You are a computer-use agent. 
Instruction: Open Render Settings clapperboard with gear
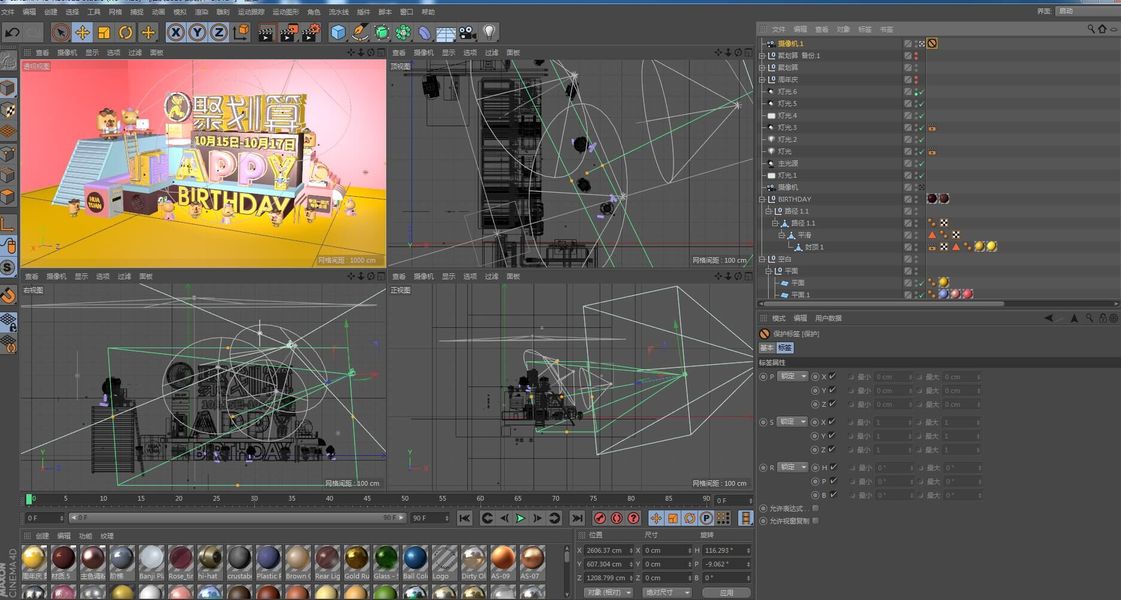311,32
